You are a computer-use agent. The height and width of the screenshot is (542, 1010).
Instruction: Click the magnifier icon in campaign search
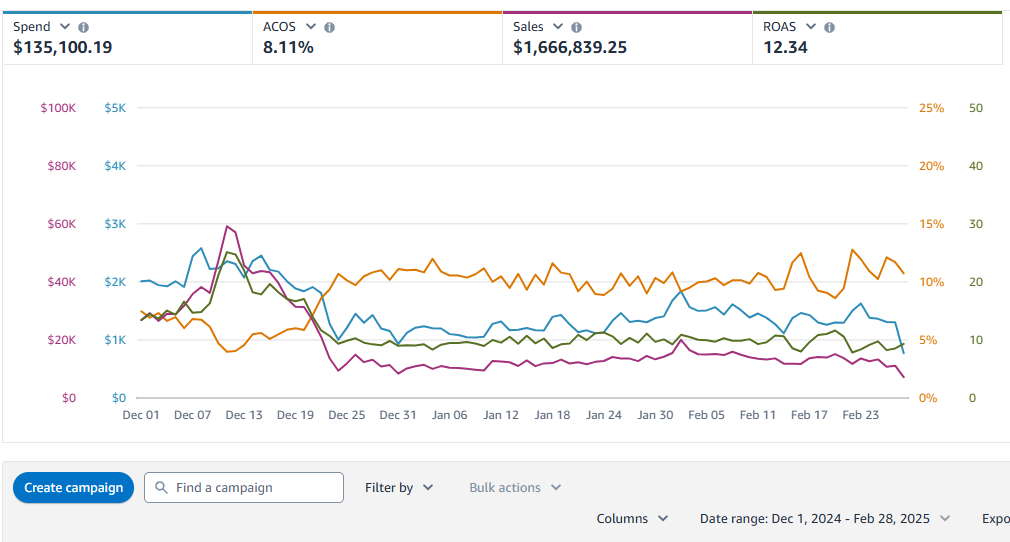tap(162, 487)
